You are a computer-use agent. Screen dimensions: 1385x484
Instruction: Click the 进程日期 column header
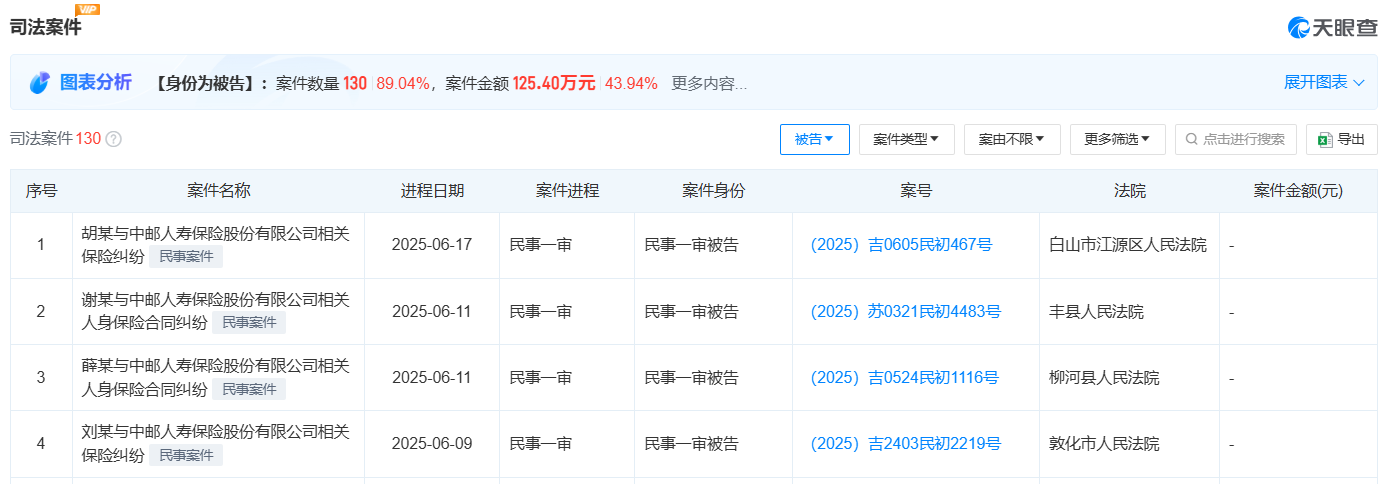(x=432, y=191)
